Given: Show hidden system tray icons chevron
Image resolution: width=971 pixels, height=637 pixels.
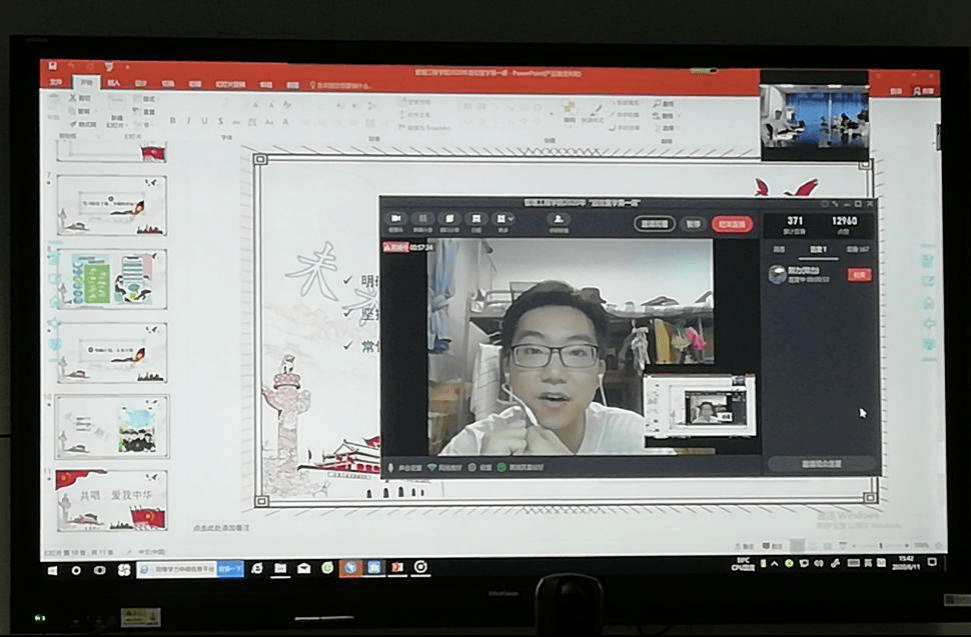Looking at the screenshot, I should click(775, 563).
